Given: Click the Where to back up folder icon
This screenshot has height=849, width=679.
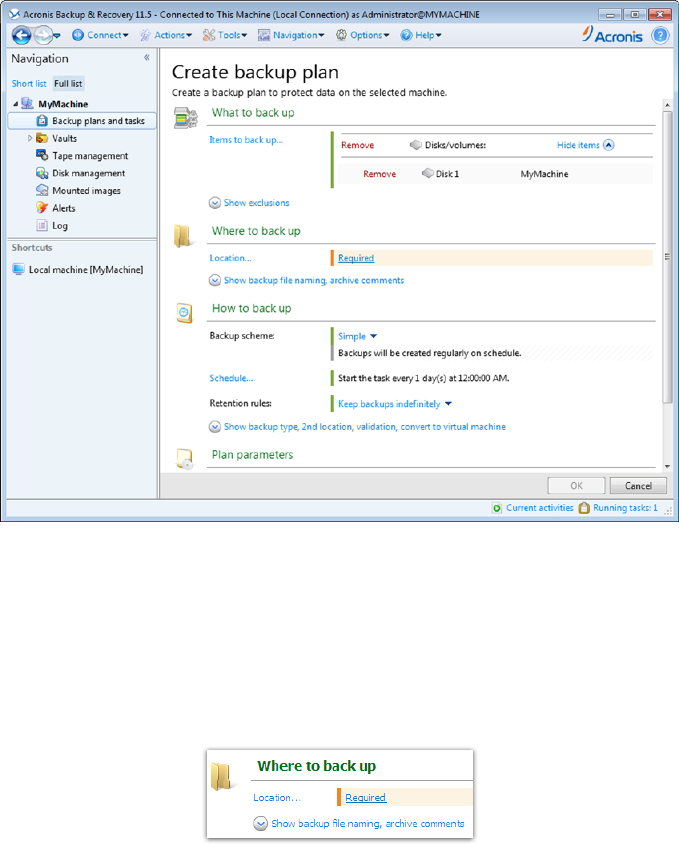Looking at the screenshot, I should pyautogui.click(x=182, y=236).
